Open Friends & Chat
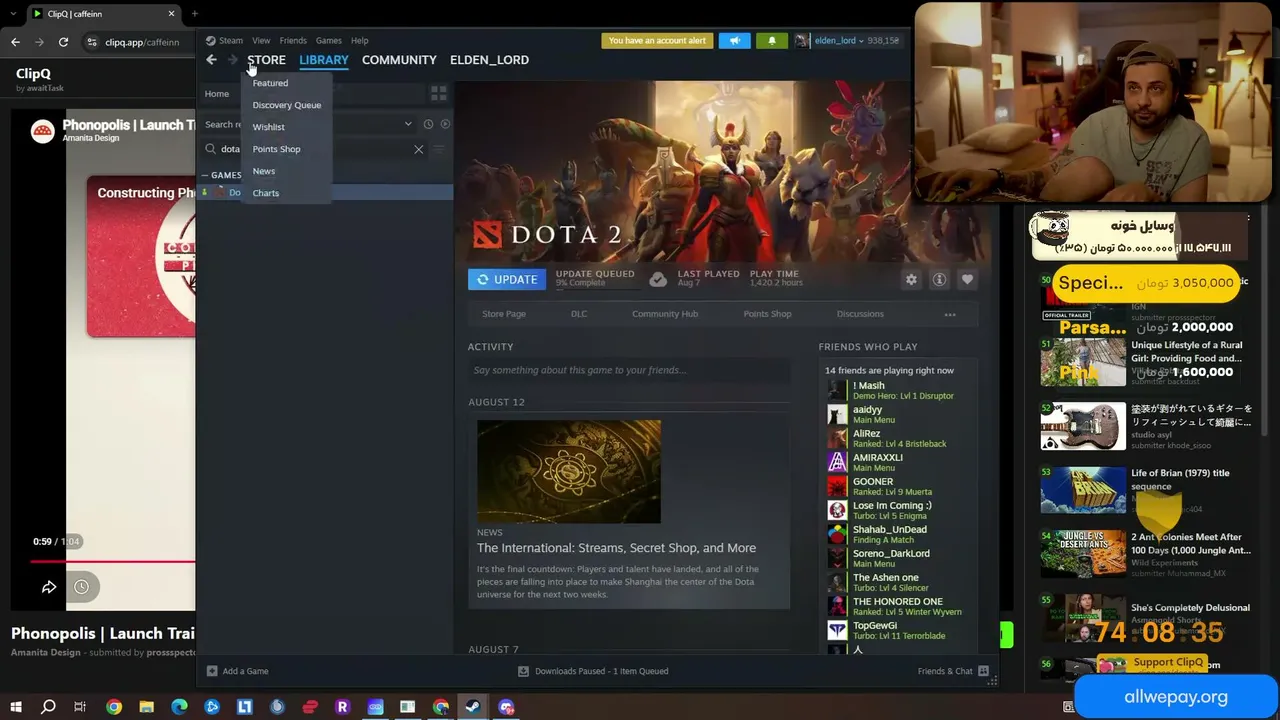 [953, 671]
